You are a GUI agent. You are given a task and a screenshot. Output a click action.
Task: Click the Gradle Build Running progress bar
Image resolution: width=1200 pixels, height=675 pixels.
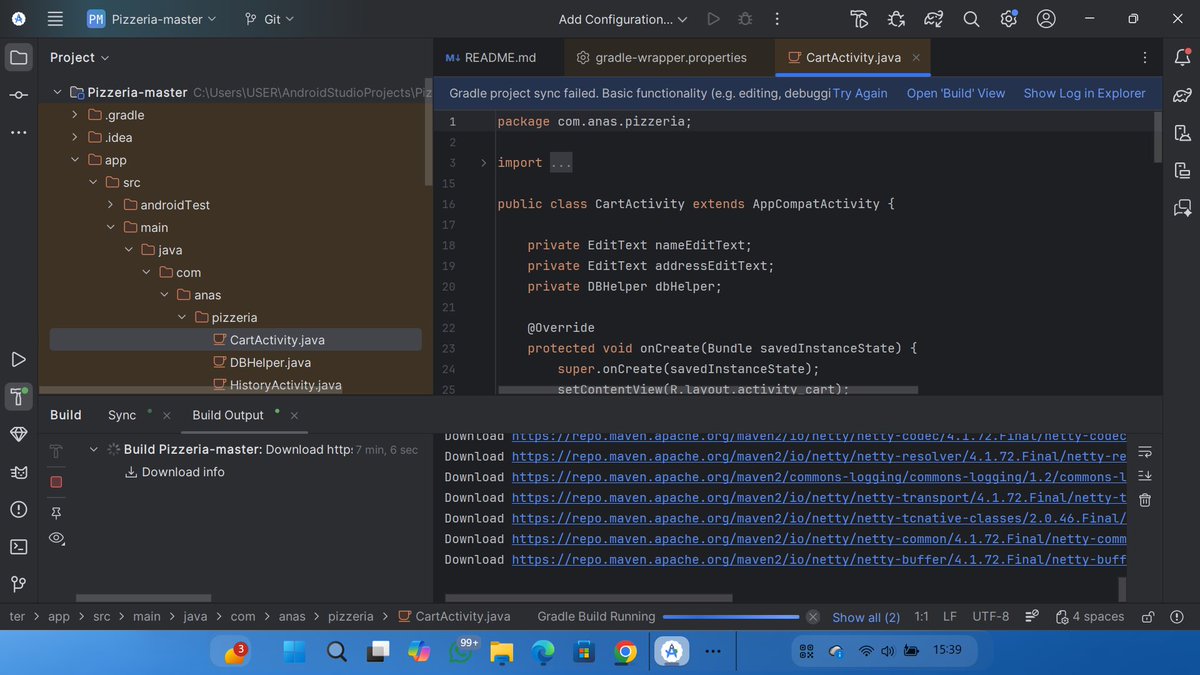tap(731, 617)
